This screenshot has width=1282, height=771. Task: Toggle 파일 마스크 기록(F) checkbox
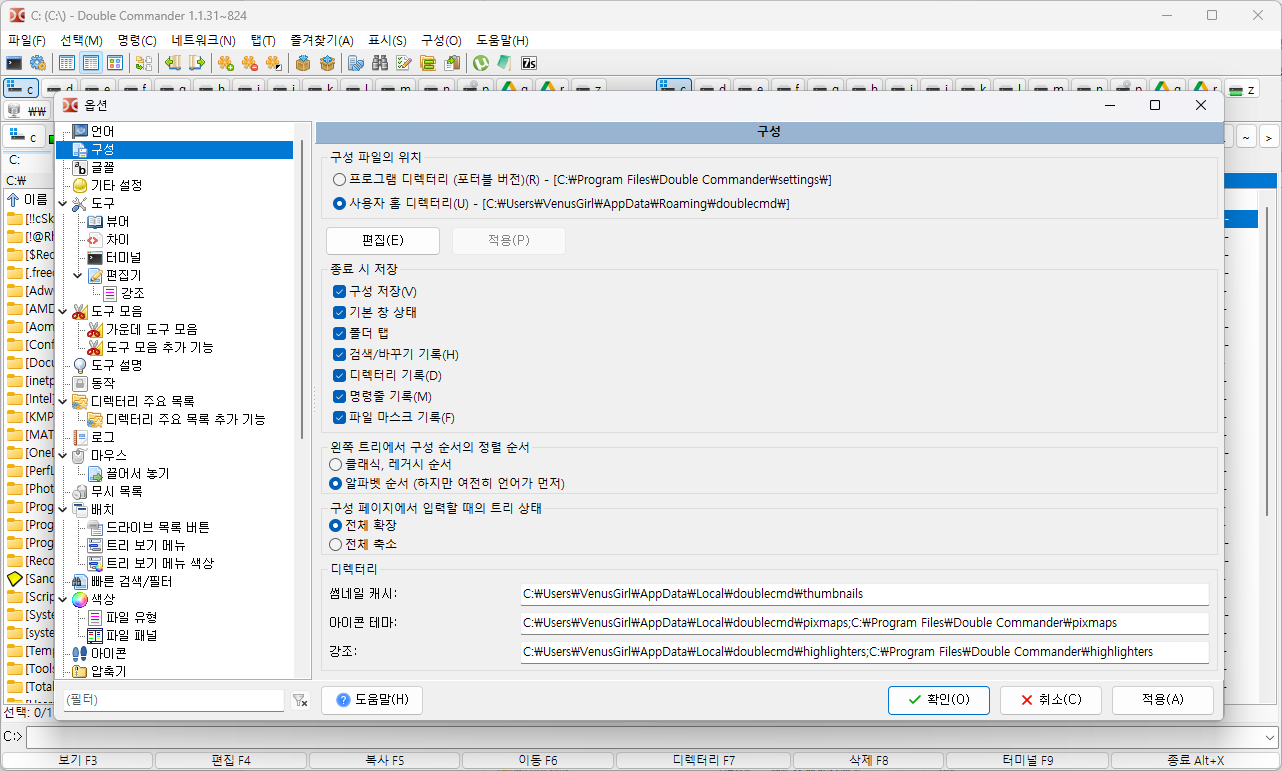coord(339,417)
